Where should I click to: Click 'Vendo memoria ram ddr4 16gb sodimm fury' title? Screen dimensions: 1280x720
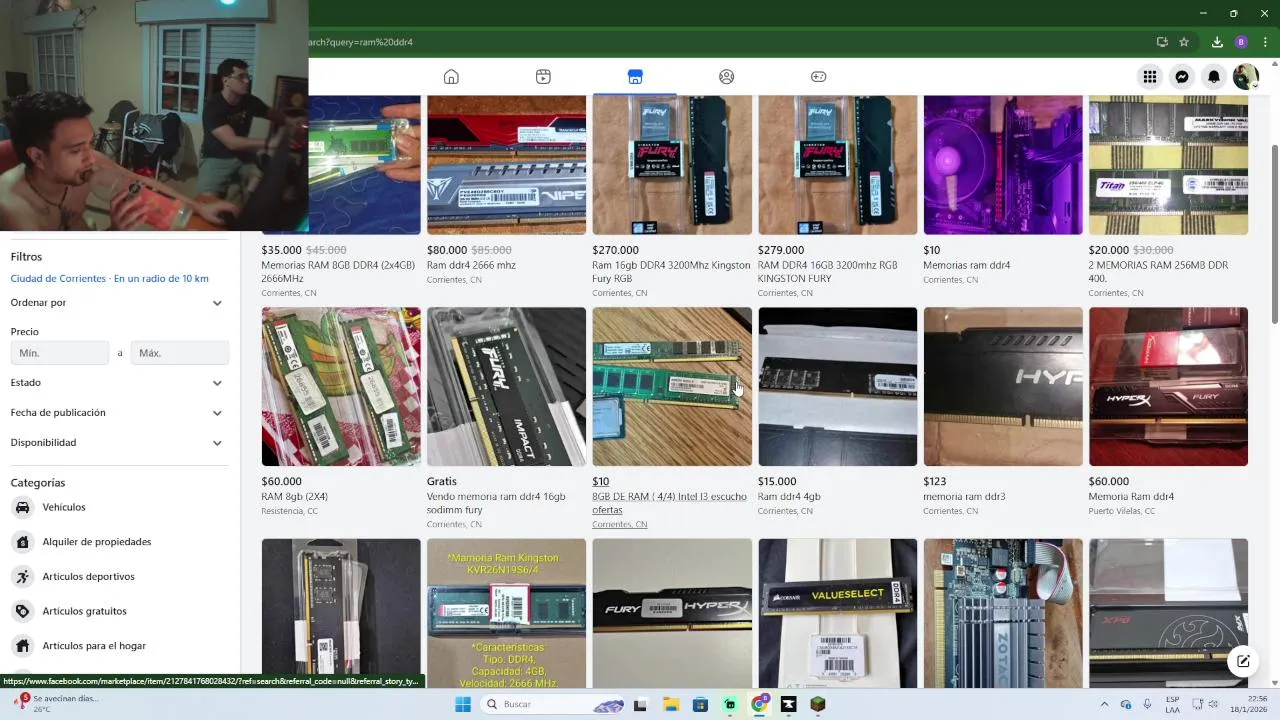click(496, 503)
